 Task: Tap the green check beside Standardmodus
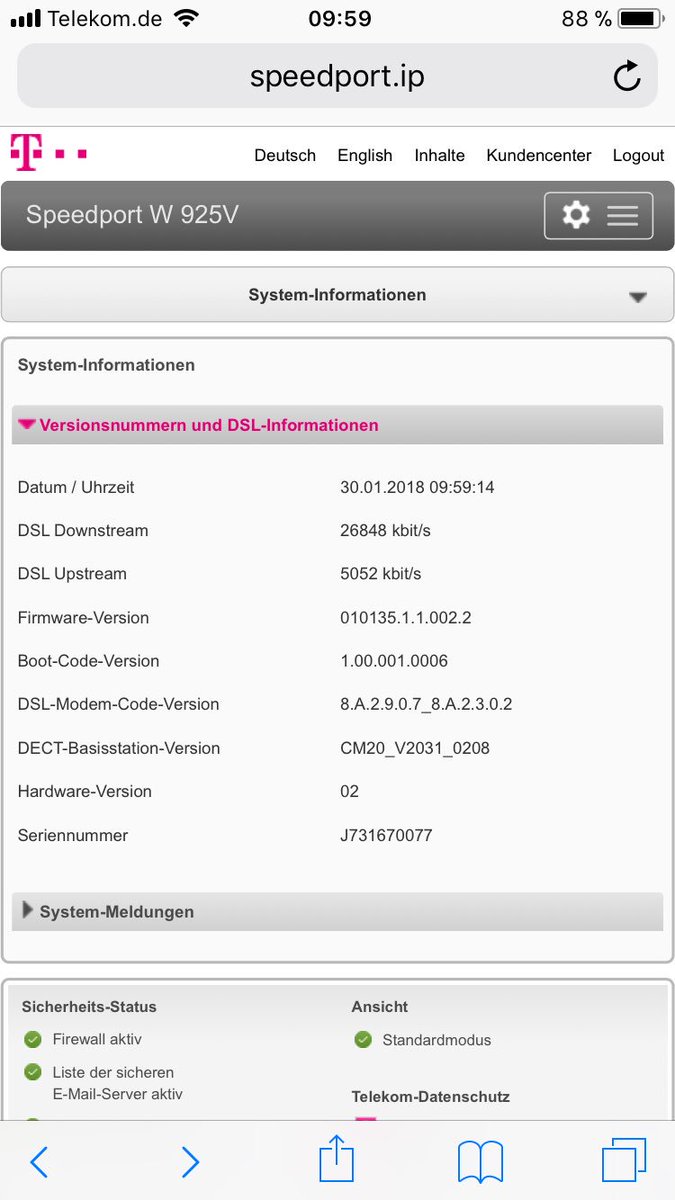click(x=363, y=1040)
